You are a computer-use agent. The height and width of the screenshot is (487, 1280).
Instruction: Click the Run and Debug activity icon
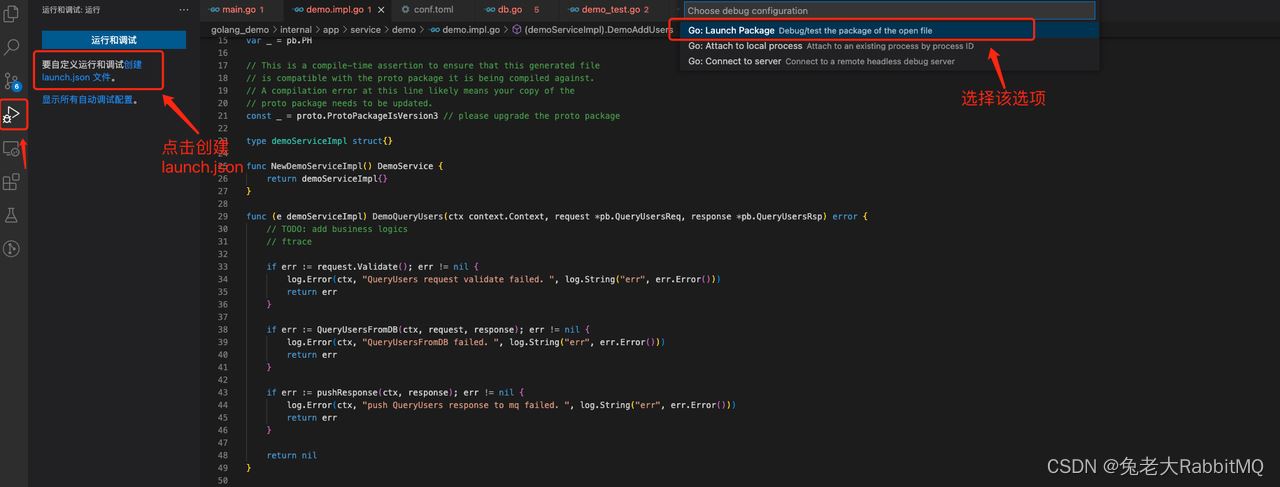[13, 115]
